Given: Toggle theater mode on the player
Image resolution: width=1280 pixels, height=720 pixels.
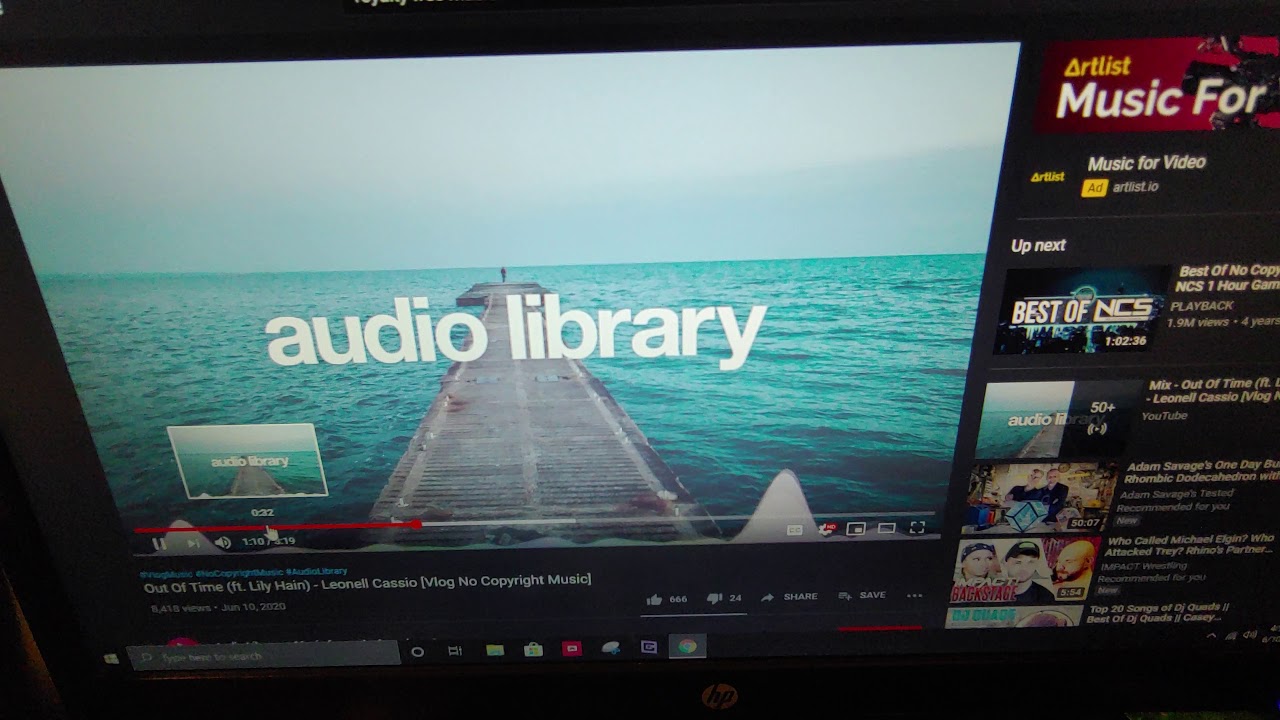Looking at the screenshot, I should click(887, 528).
